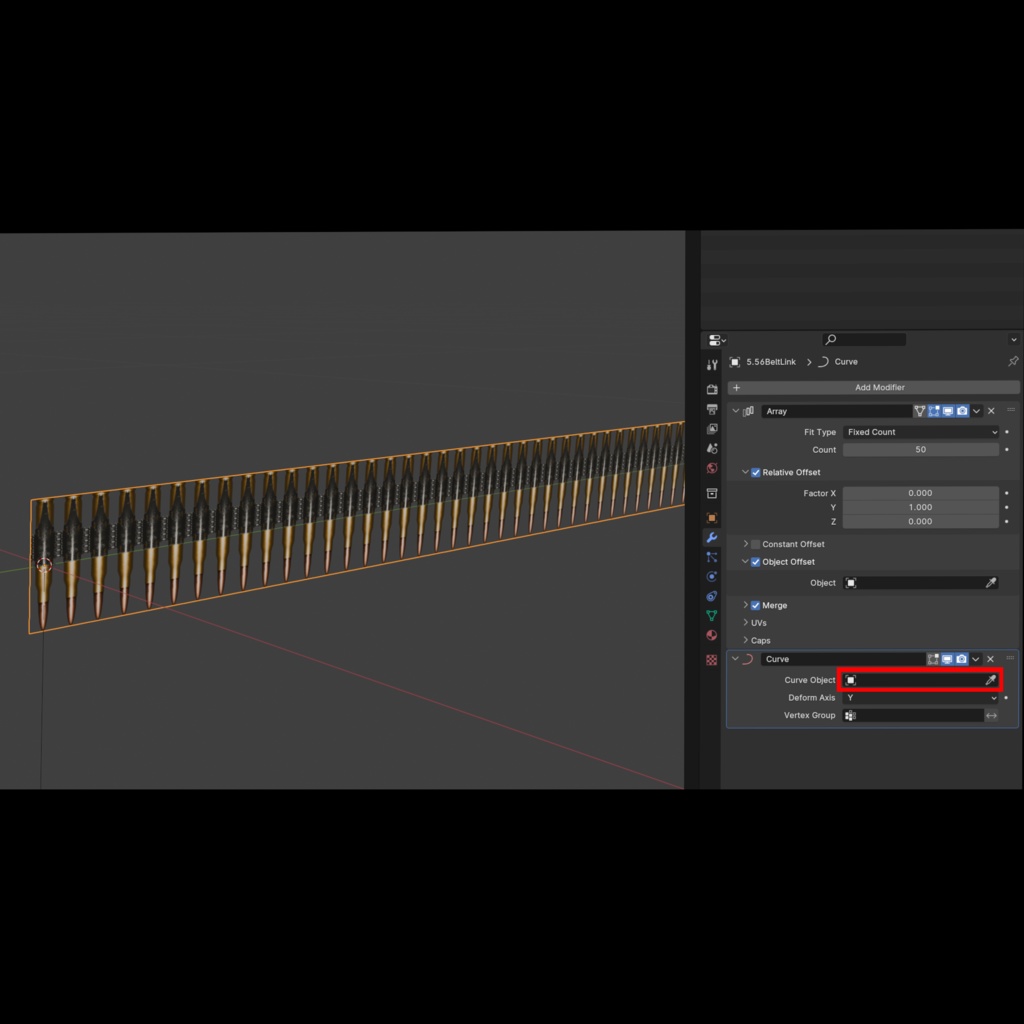
Task: Open the Object properties icon
Action: pyautogui.click(x=712, y=518)
